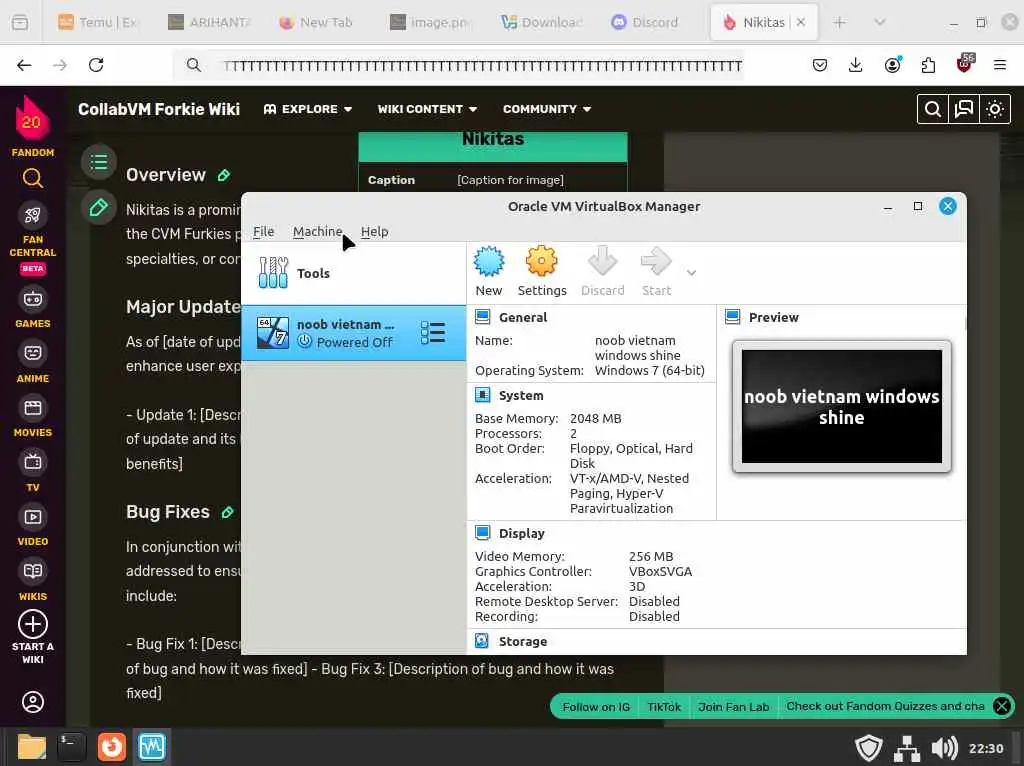Viewport: 1024px width, 766px height.
Task: Click Join Fan Lab button
Action: [733, 707]
